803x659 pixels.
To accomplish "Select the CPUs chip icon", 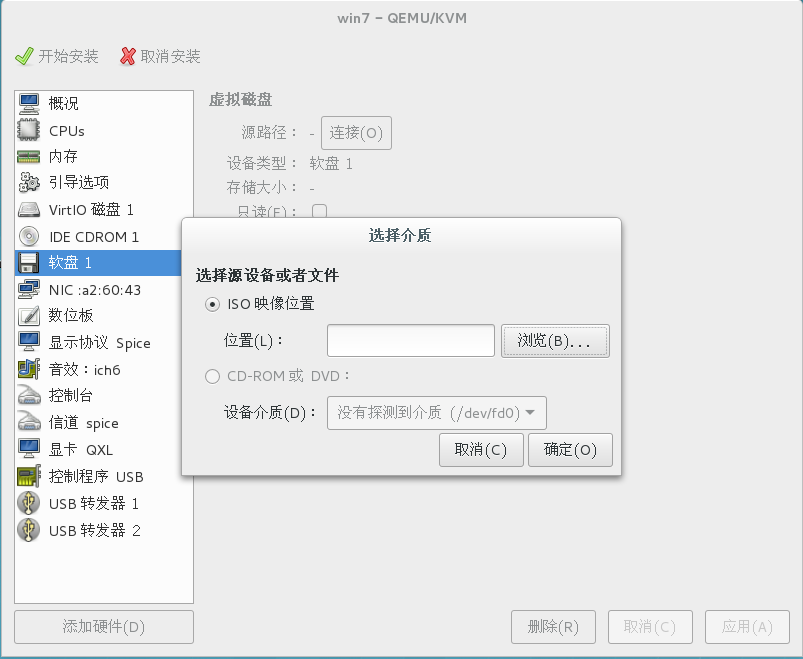I will pyautogui.click(x=29, y=130).
